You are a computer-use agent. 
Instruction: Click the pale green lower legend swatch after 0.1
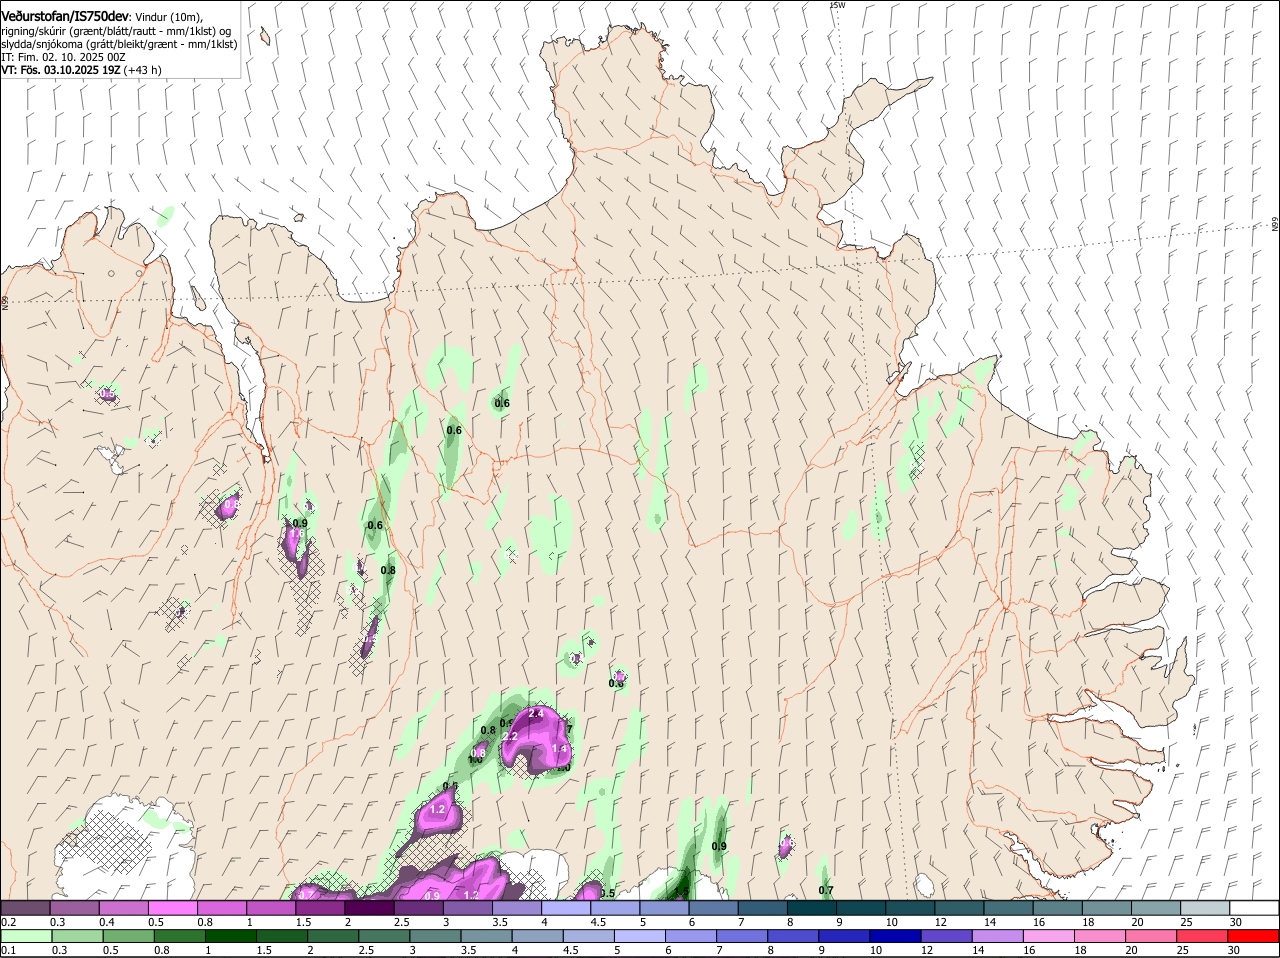tap(25, 937)
